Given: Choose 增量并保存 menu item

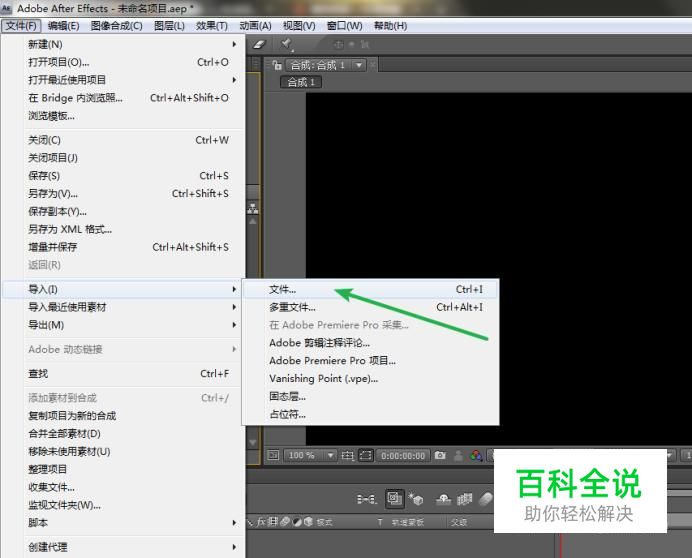Looking at the screenshot, I should pyautogui.click(x=124, y=247).
